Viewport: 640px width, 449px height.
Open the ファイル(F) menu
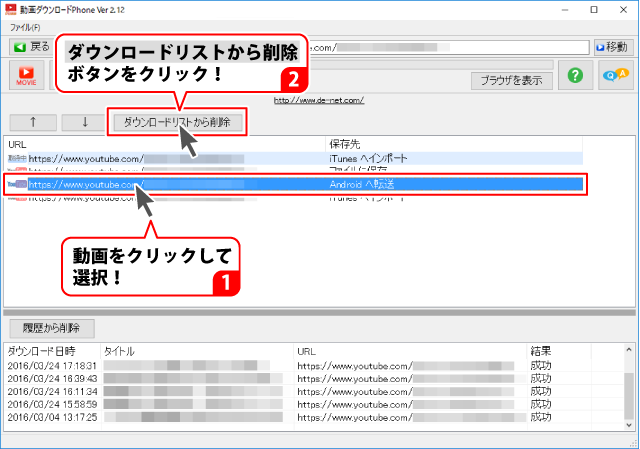pos(25,28)
